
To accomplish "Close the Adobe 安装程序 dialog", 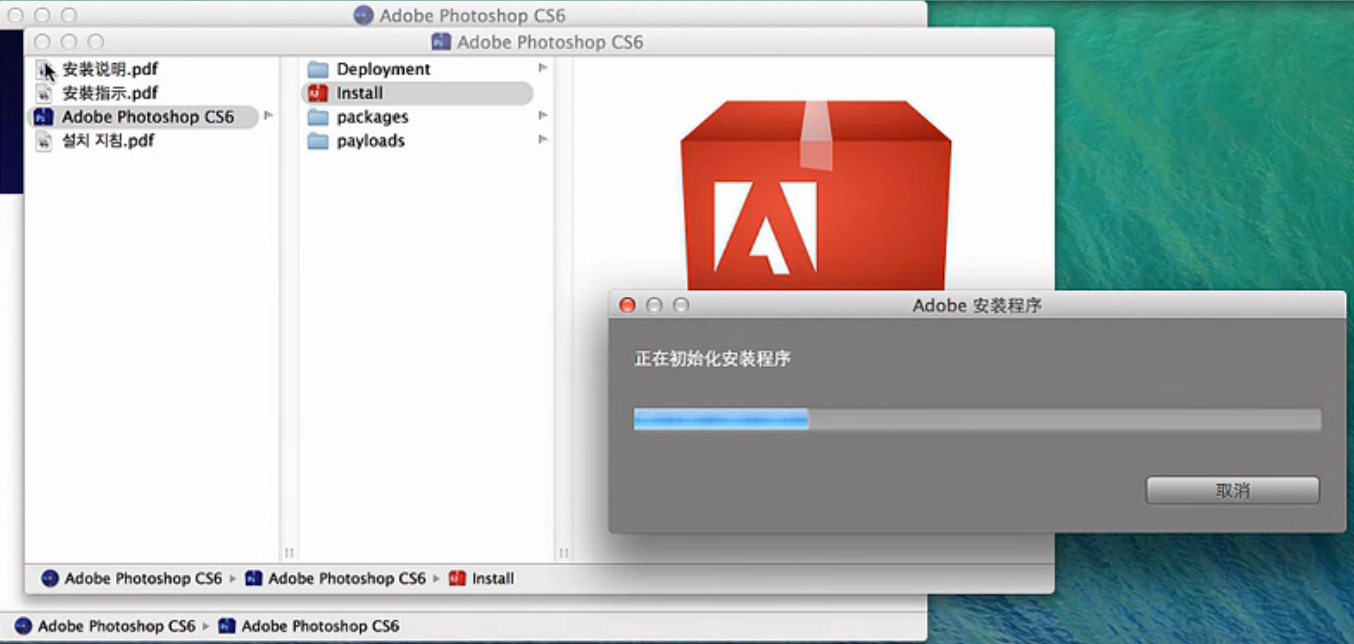I will point(628,305).
